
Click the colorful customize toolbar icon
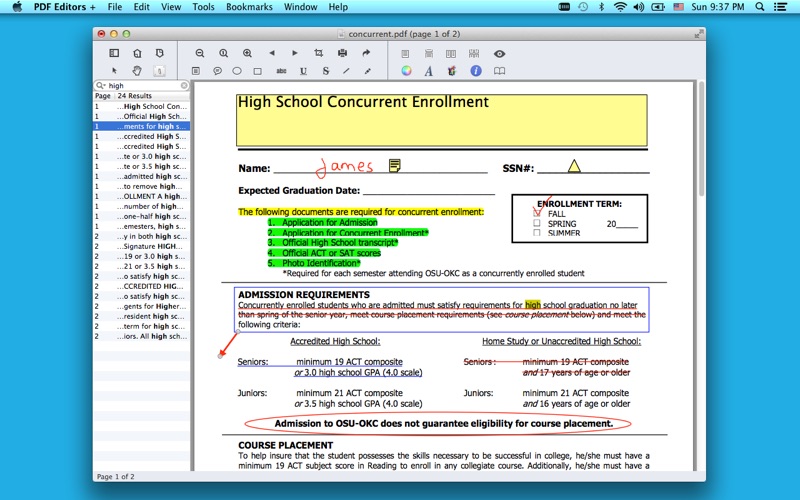(x=452, y=71)
